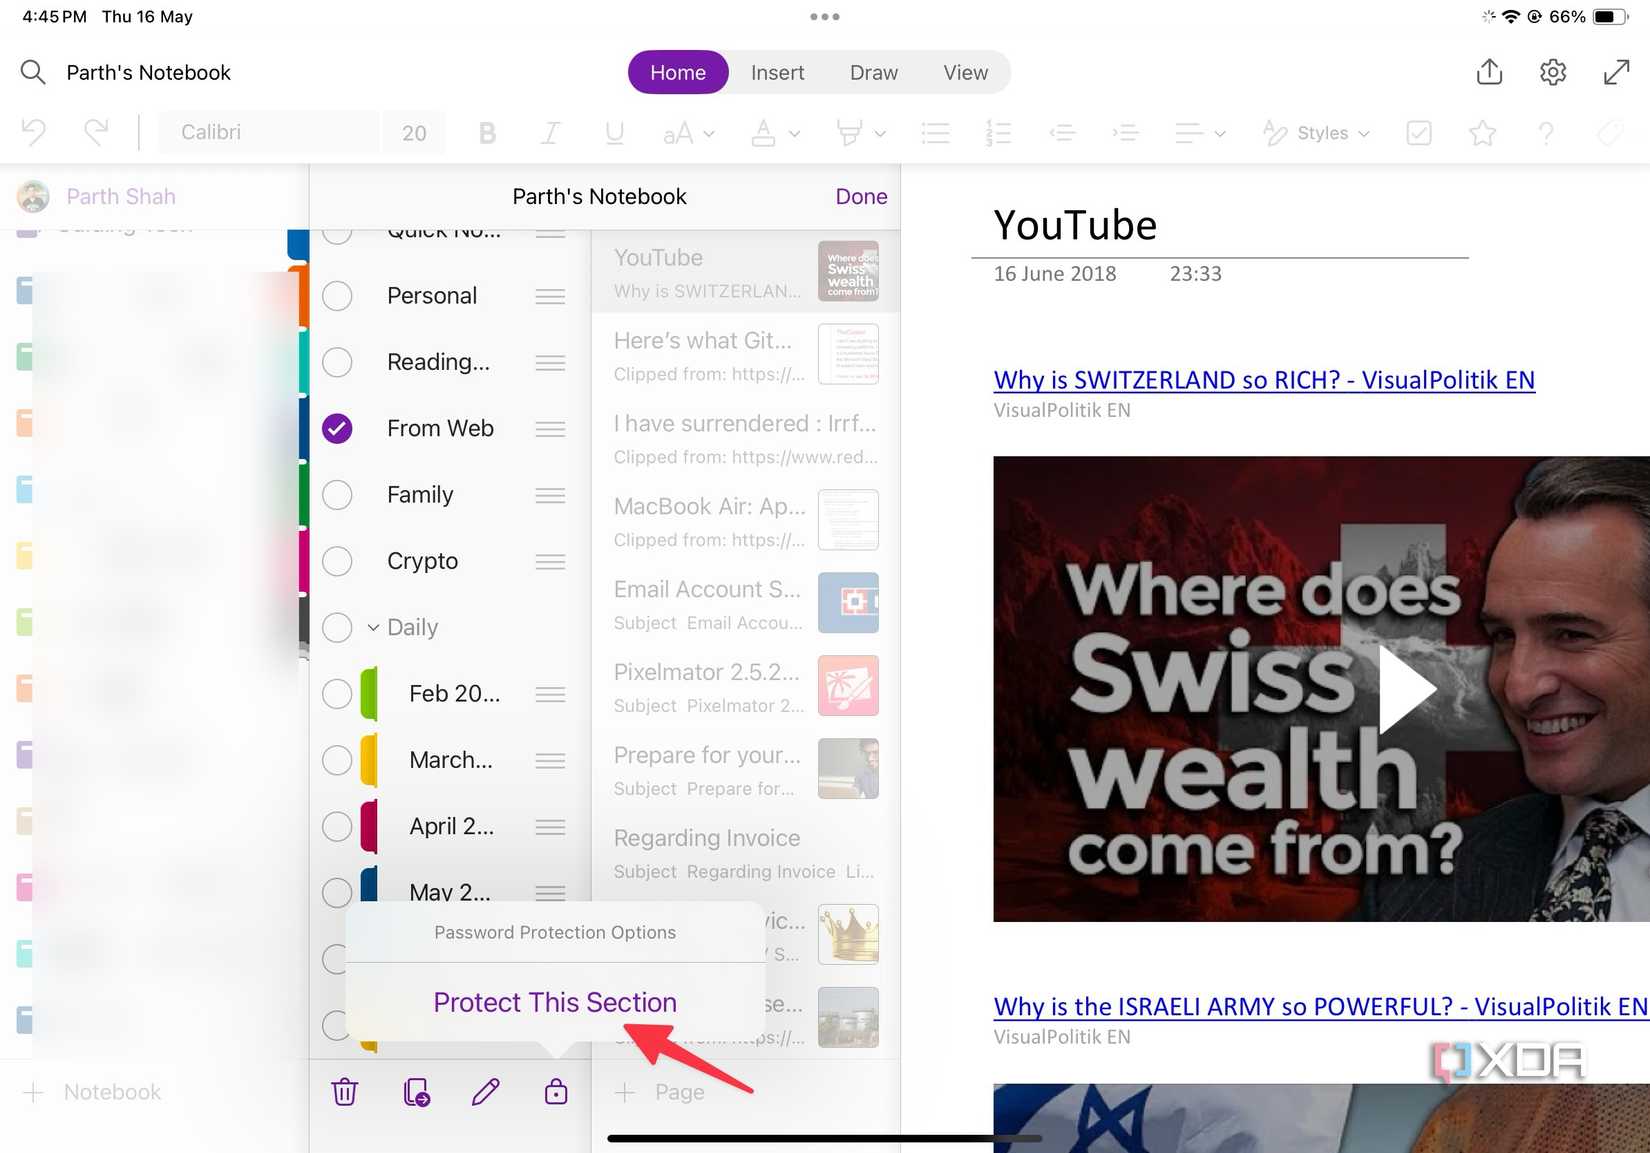Open the Why is SWITZERLAND so RICH link
Viewport: 1650px width, 1153px height.
[x=1264, y=380]
